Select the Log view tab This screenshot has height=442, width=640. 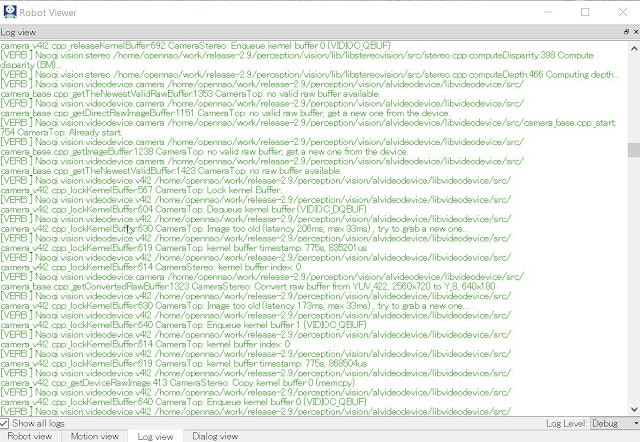point(156,436)
